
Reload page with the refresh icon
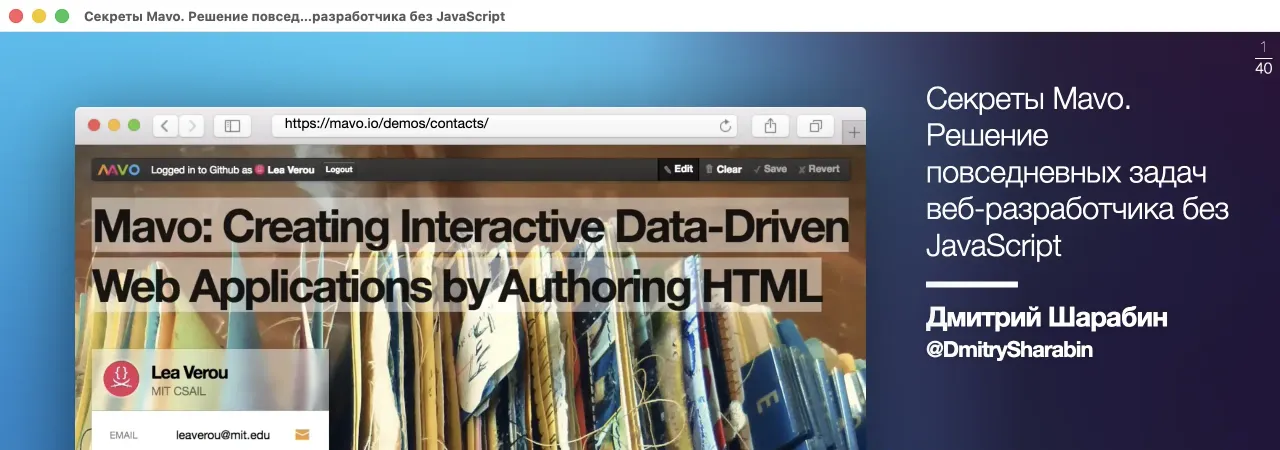[726, 126]
